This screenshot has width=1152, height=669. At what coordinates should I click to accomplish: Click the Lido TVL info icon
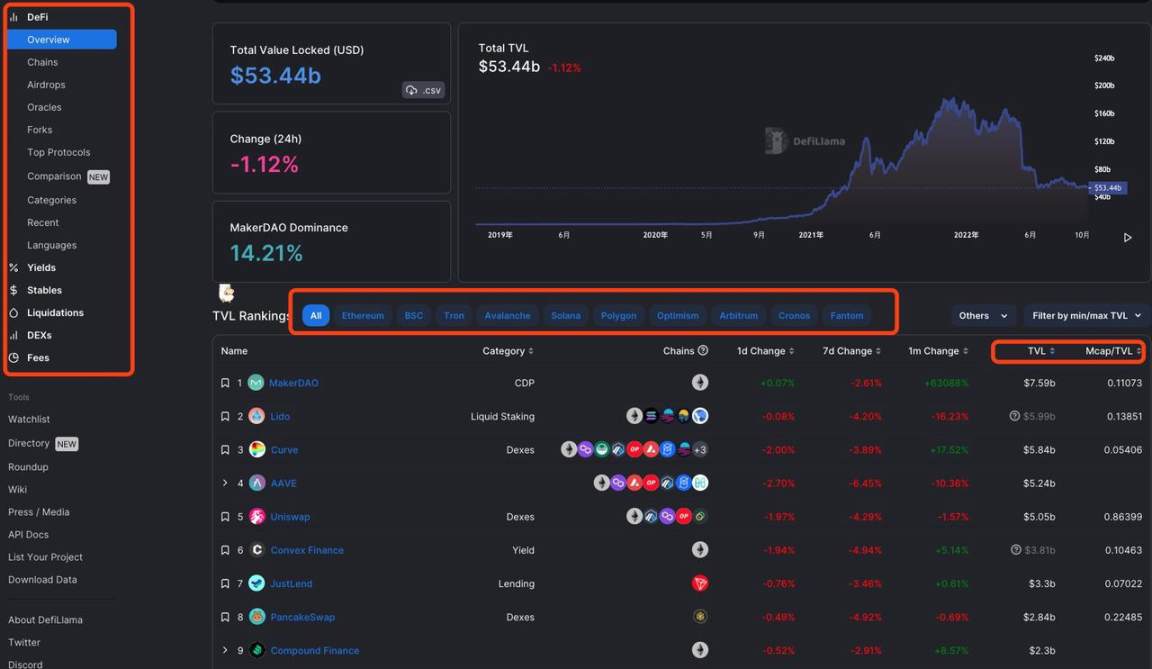(x=1015, y=416)
